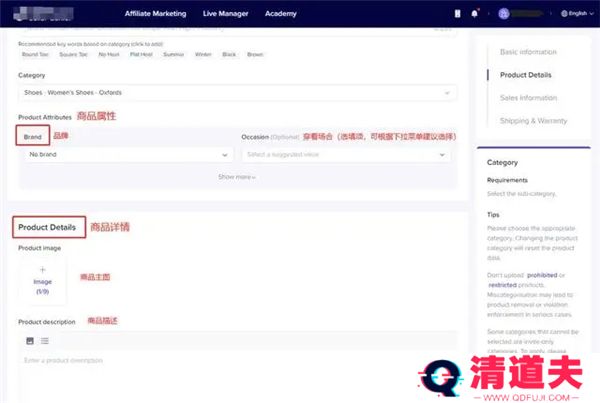Add the Round Toe keyword tag
Screen dimensions: 600x403
tap(36, 53)
